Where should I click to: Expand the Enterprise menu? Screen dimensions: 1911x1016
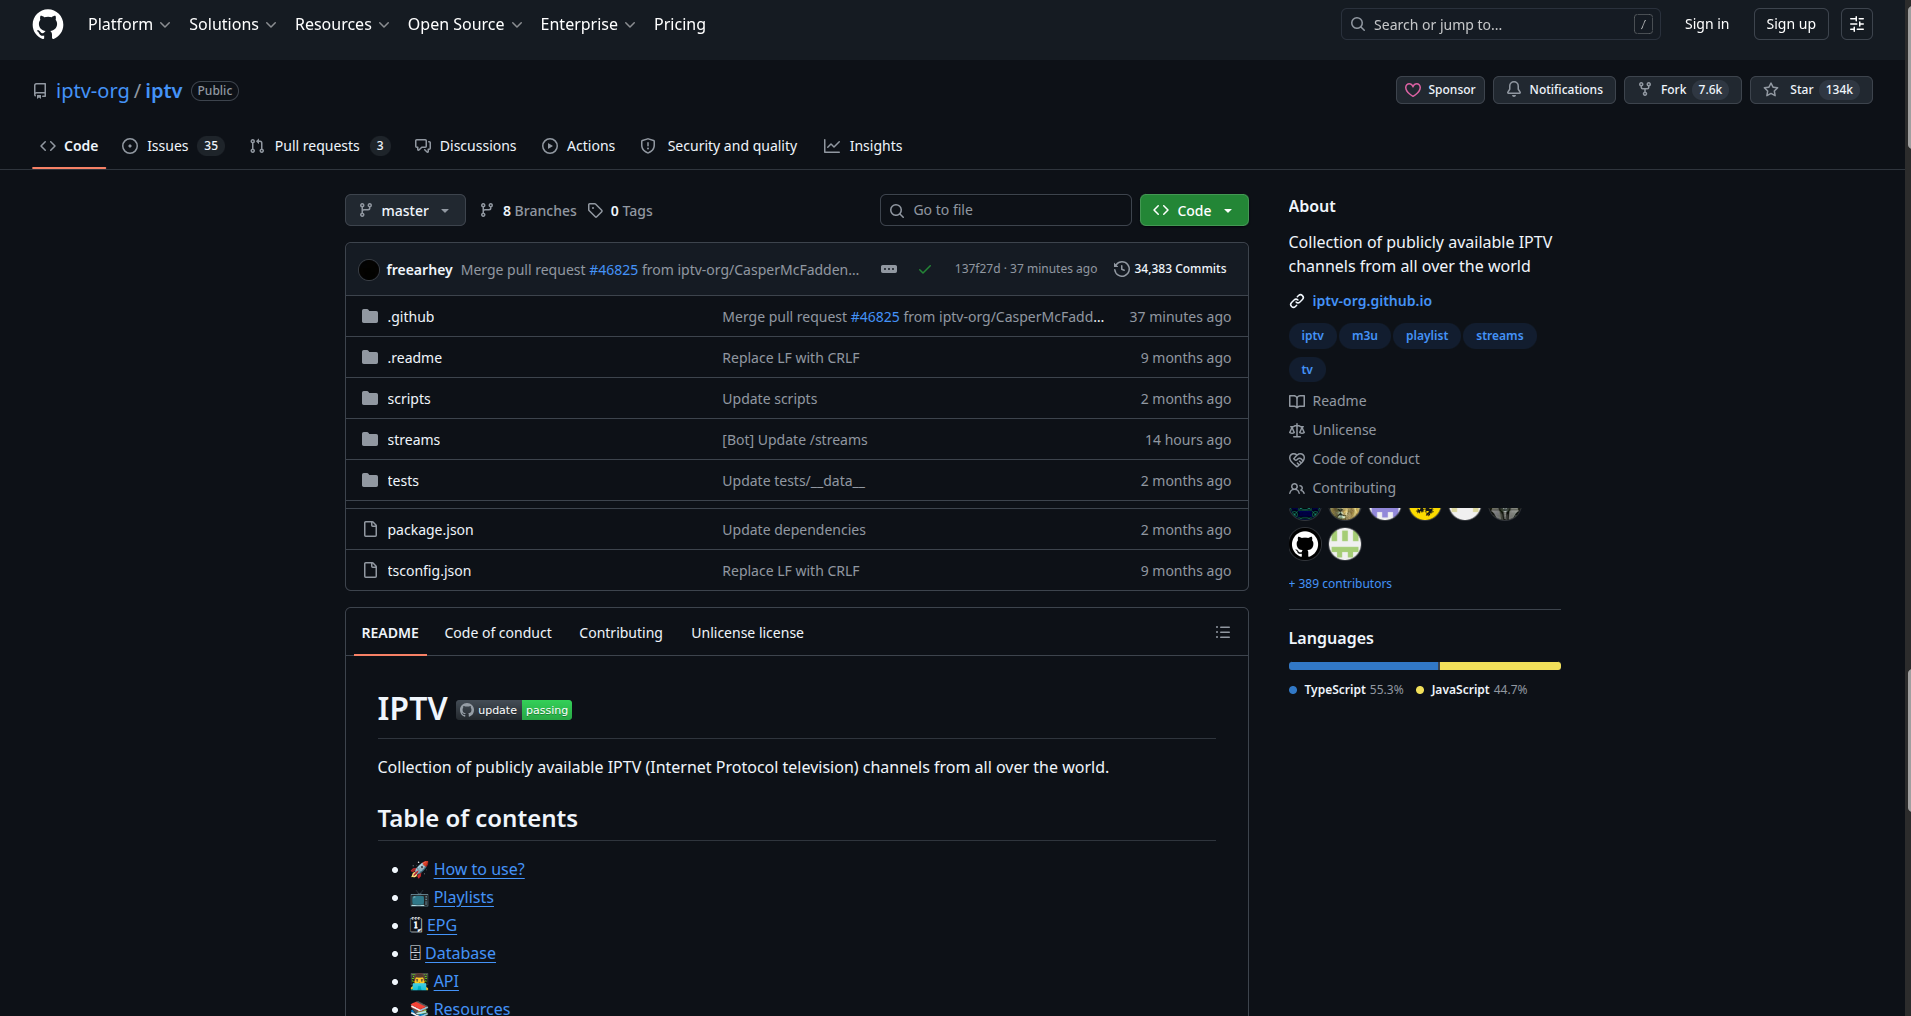click(x=588, y=24)
